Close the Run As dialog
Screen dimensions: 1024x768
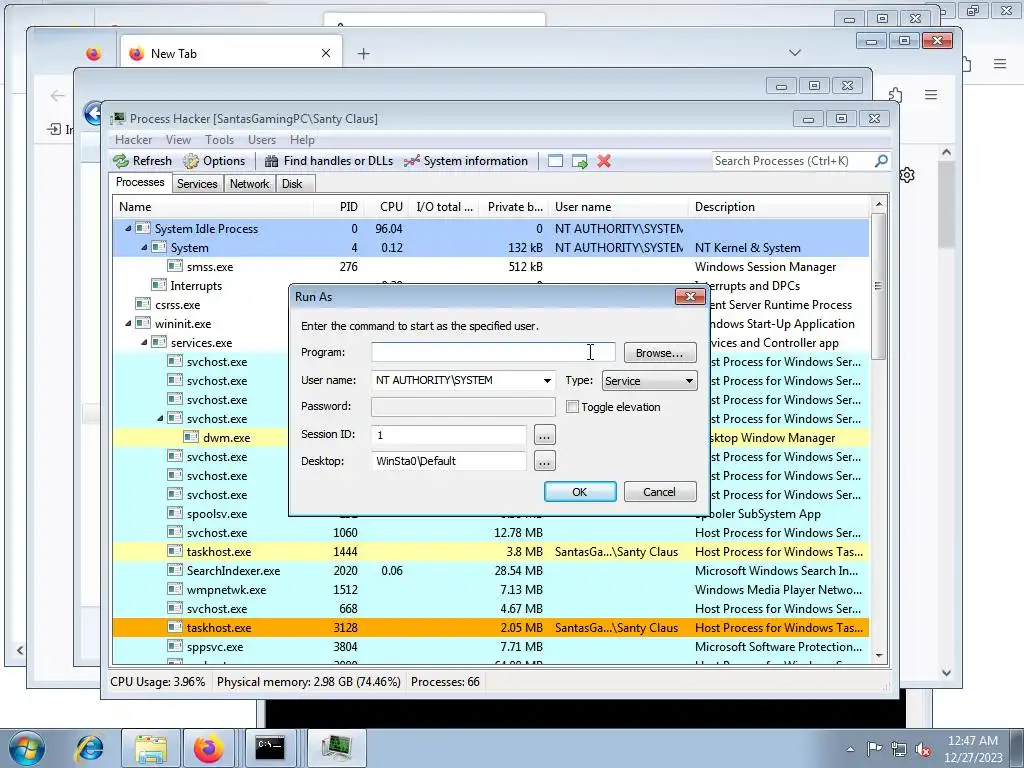pyautogui.click(x=690, y=296)
